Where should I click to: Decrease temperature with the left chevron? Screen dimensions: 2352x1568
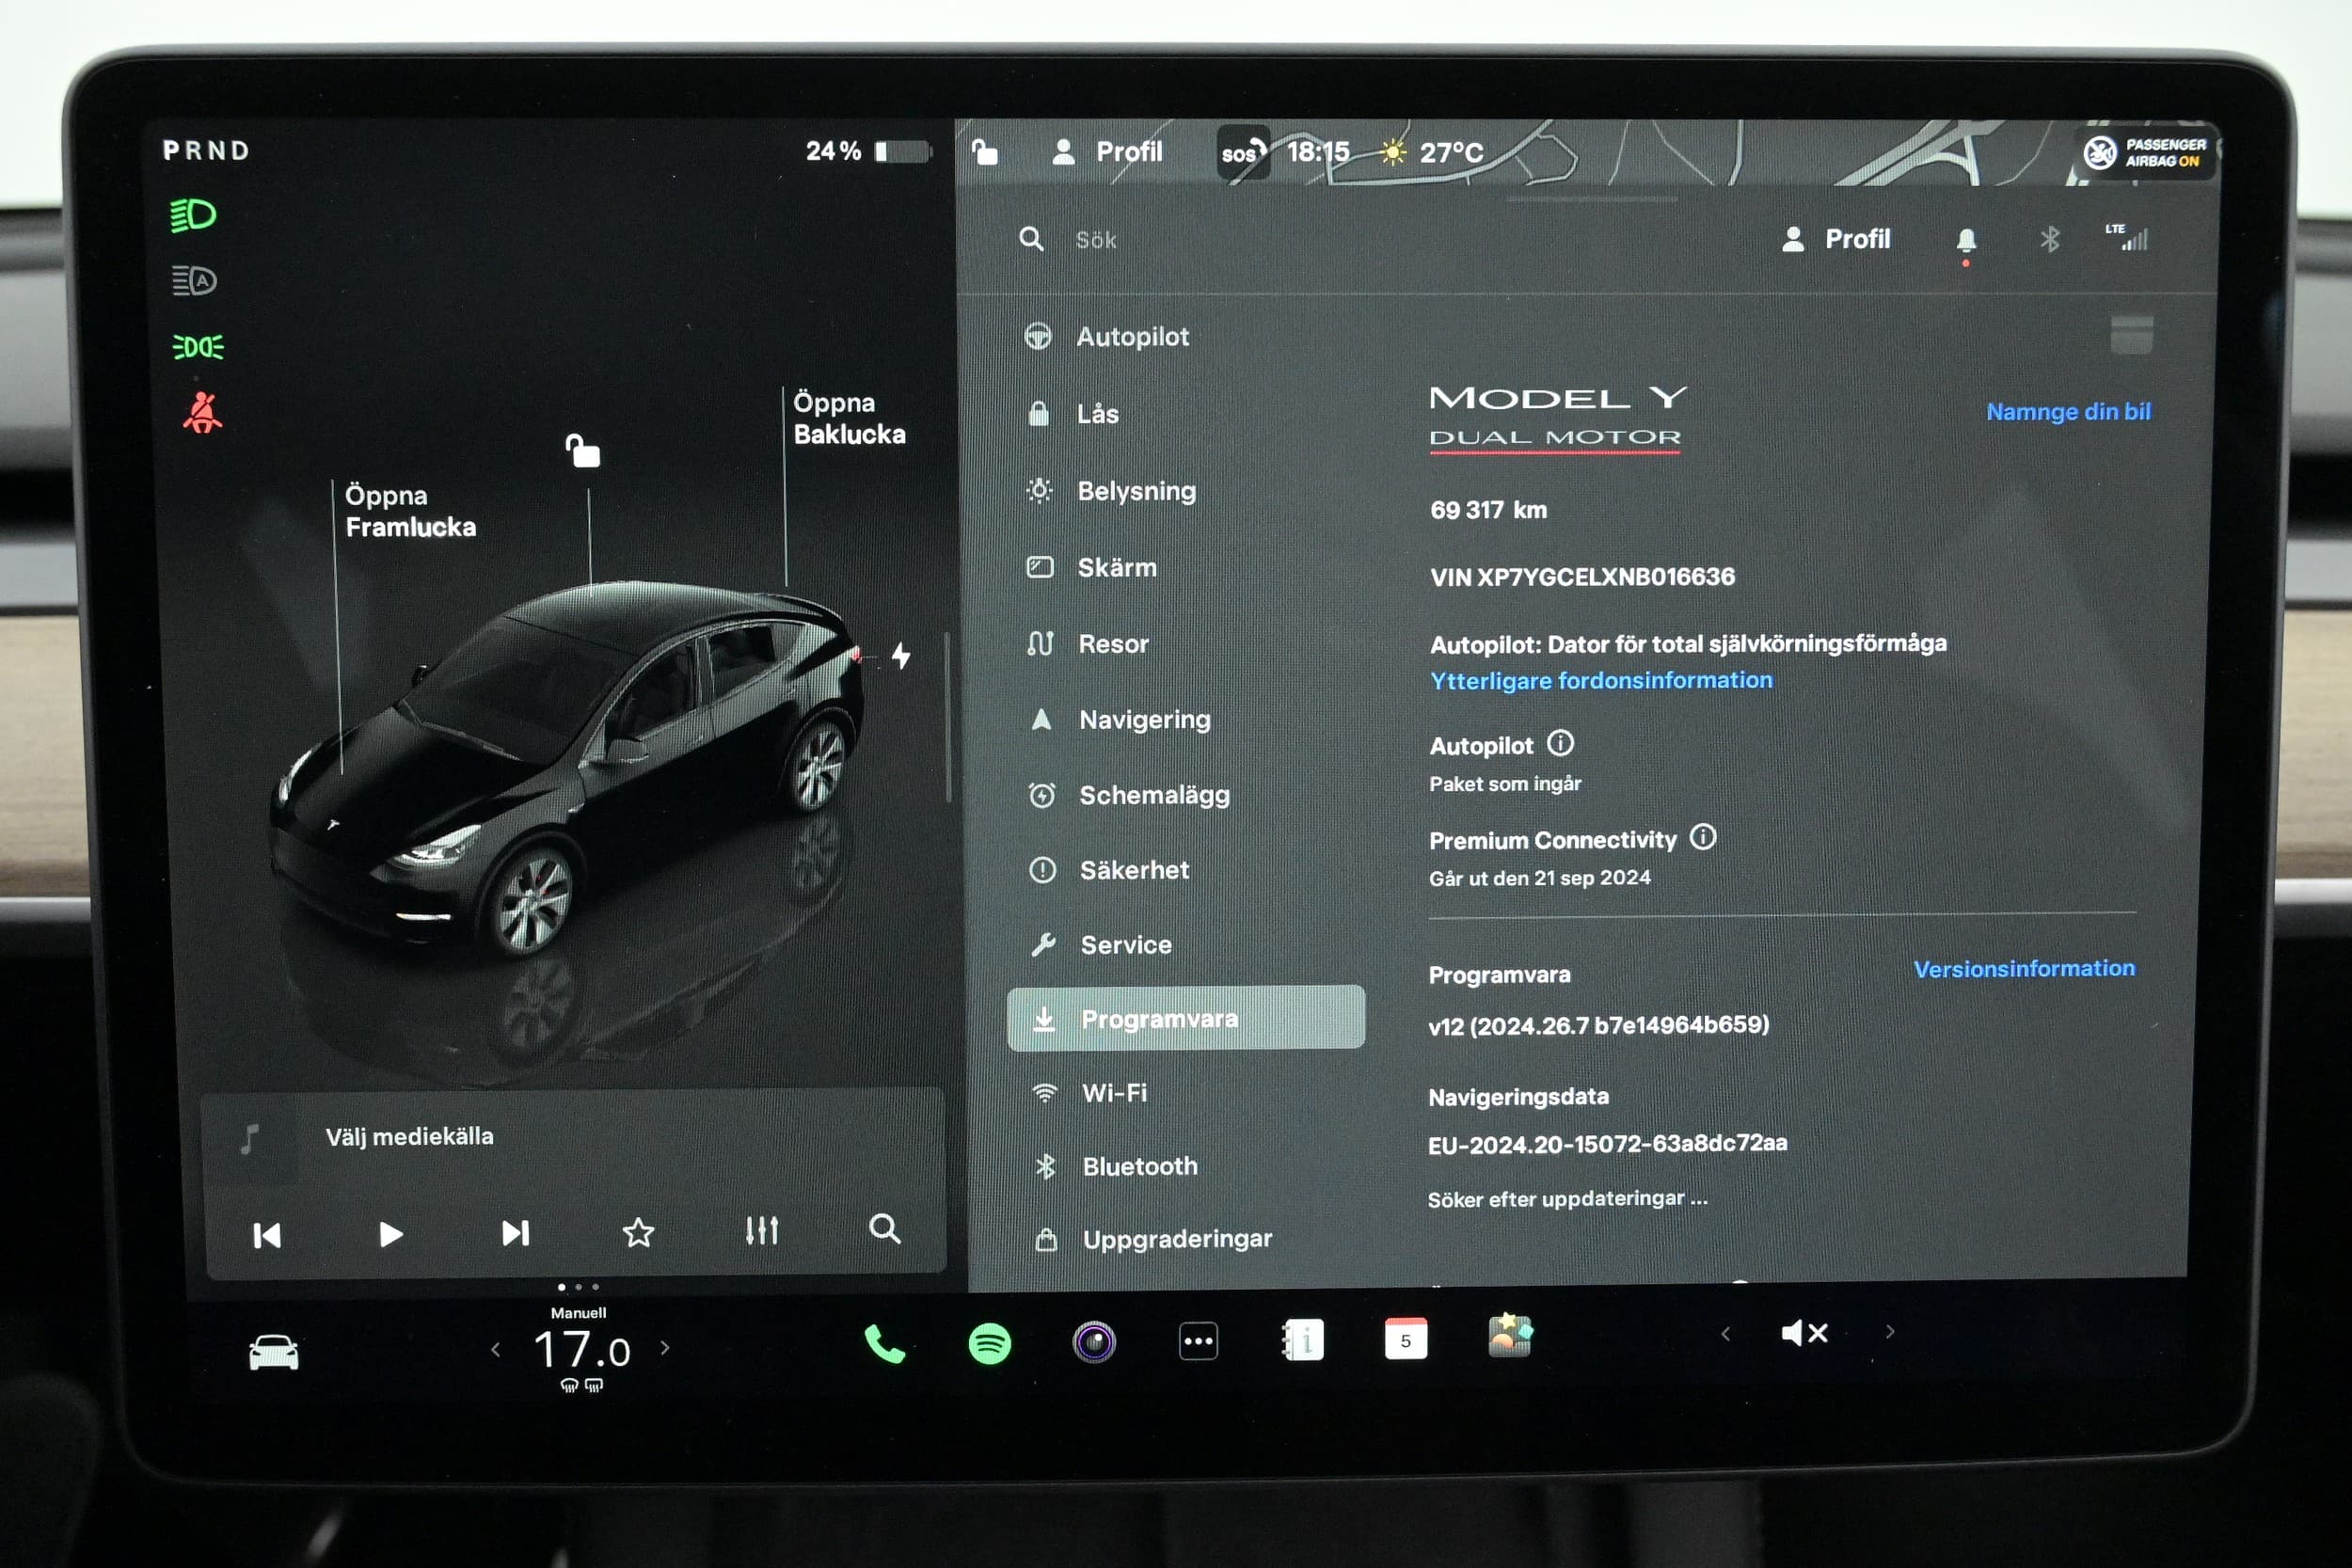[x=496, y=1349]
